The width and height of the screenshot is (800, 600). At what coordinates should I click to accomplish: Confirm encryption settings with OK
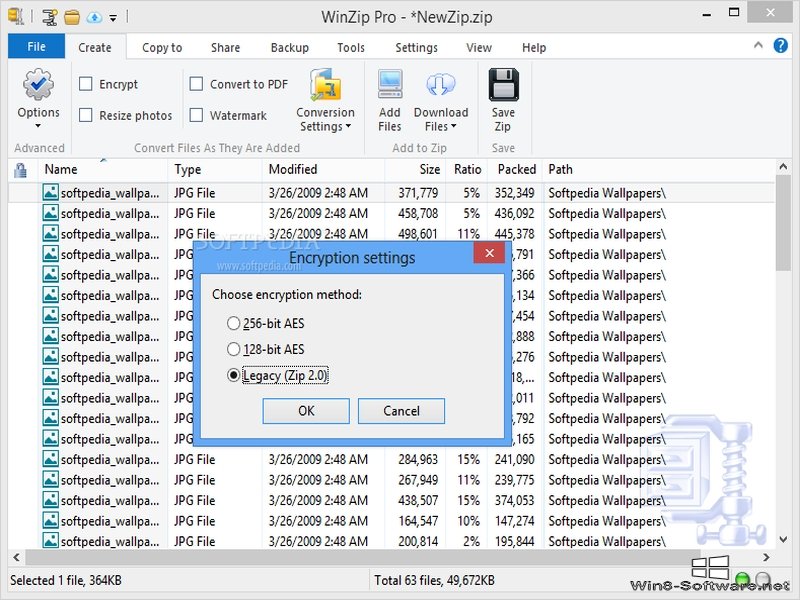[306, 411]
